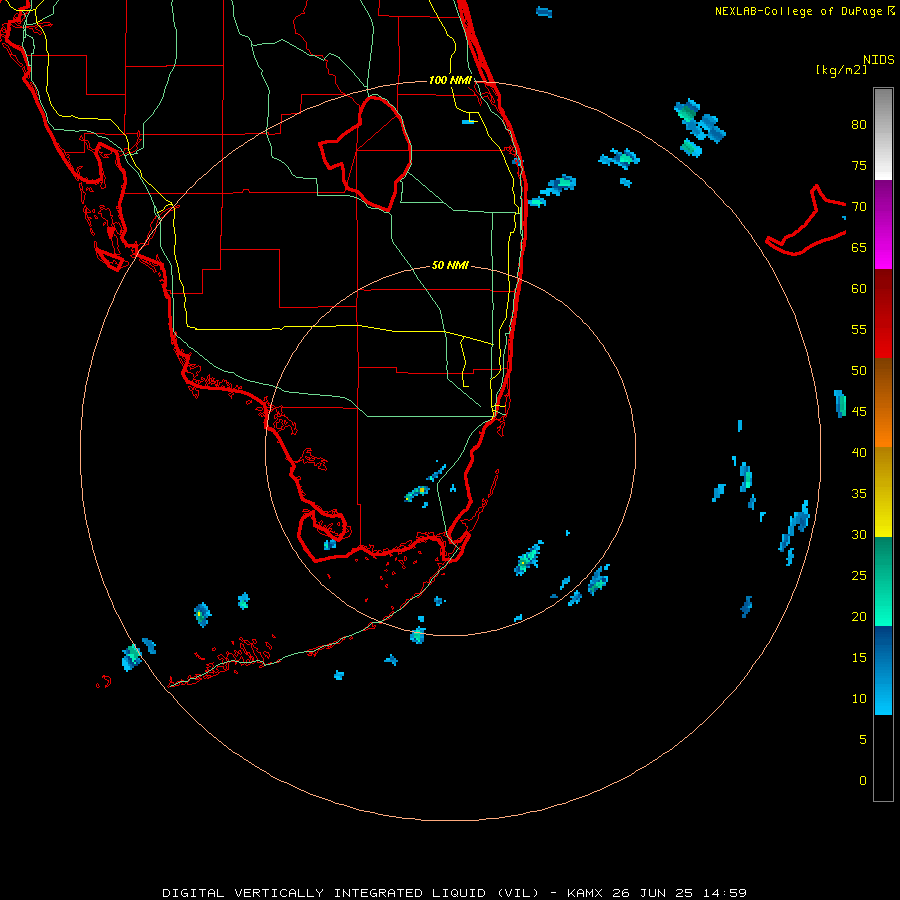The height and width of the screenshot is (900, 900).
Task: Pick the yellow segment of the color bar
Action: pyautogui.click(x=883, y=492)
